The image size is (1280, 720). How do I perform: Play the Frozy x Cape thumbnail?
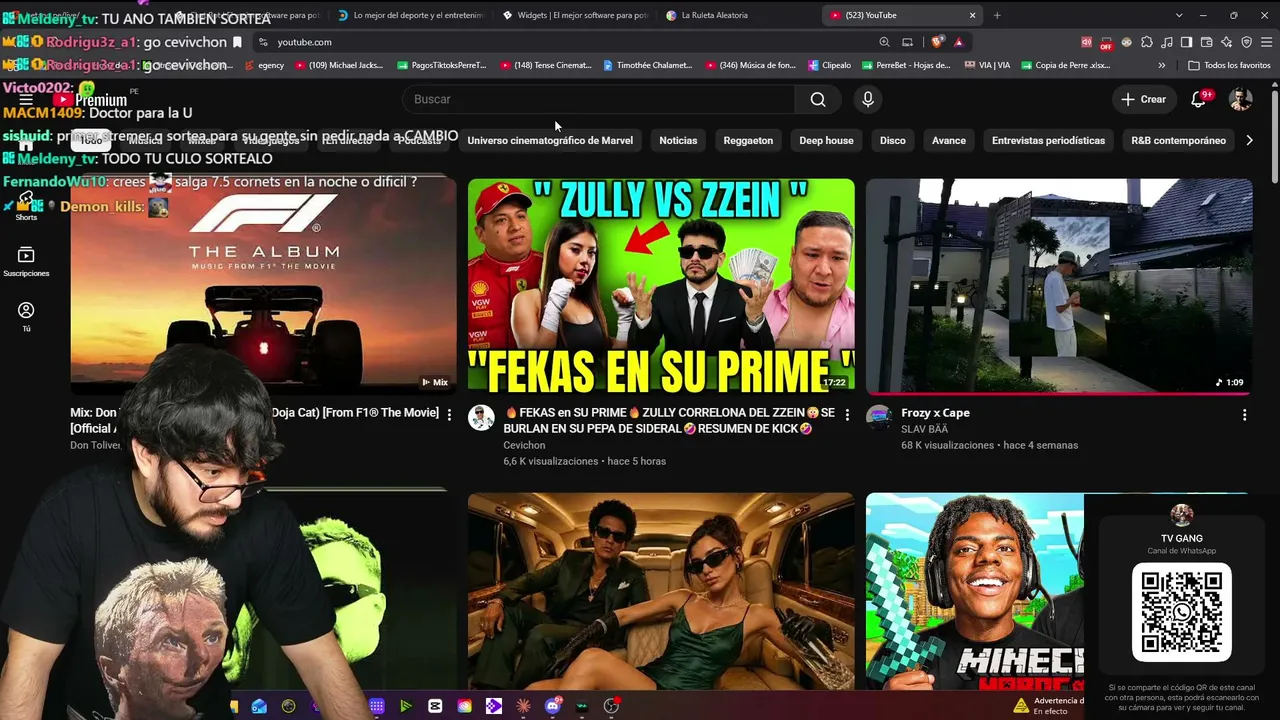(x=1059, y=286)
